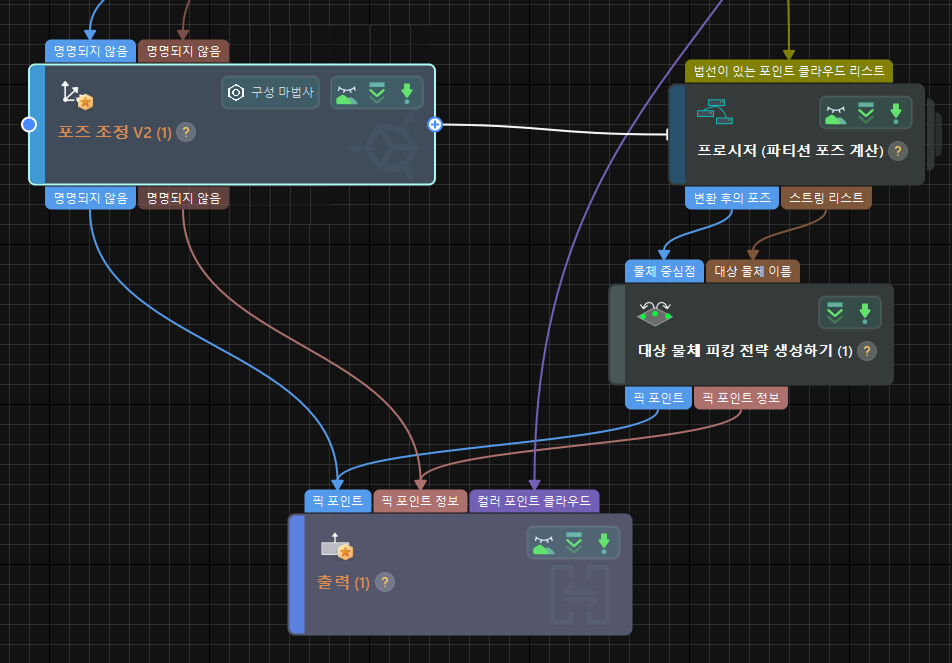Click help question mark beside 프로시저 (파티션 포즈 계산)
This screenshot has width=952, height=663.
tap(898, 151)
